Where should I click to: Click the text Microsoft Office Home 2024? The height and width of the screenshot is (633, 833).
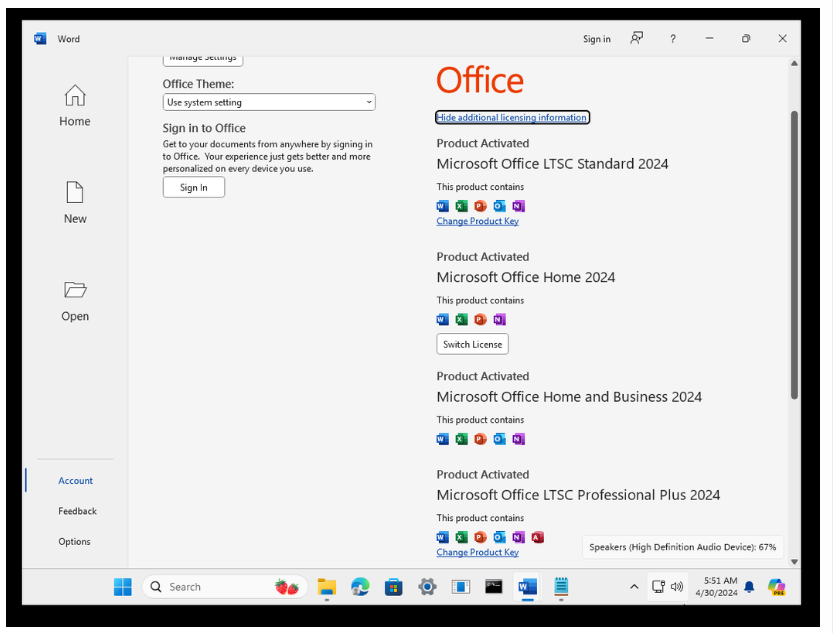pos(526,277)
